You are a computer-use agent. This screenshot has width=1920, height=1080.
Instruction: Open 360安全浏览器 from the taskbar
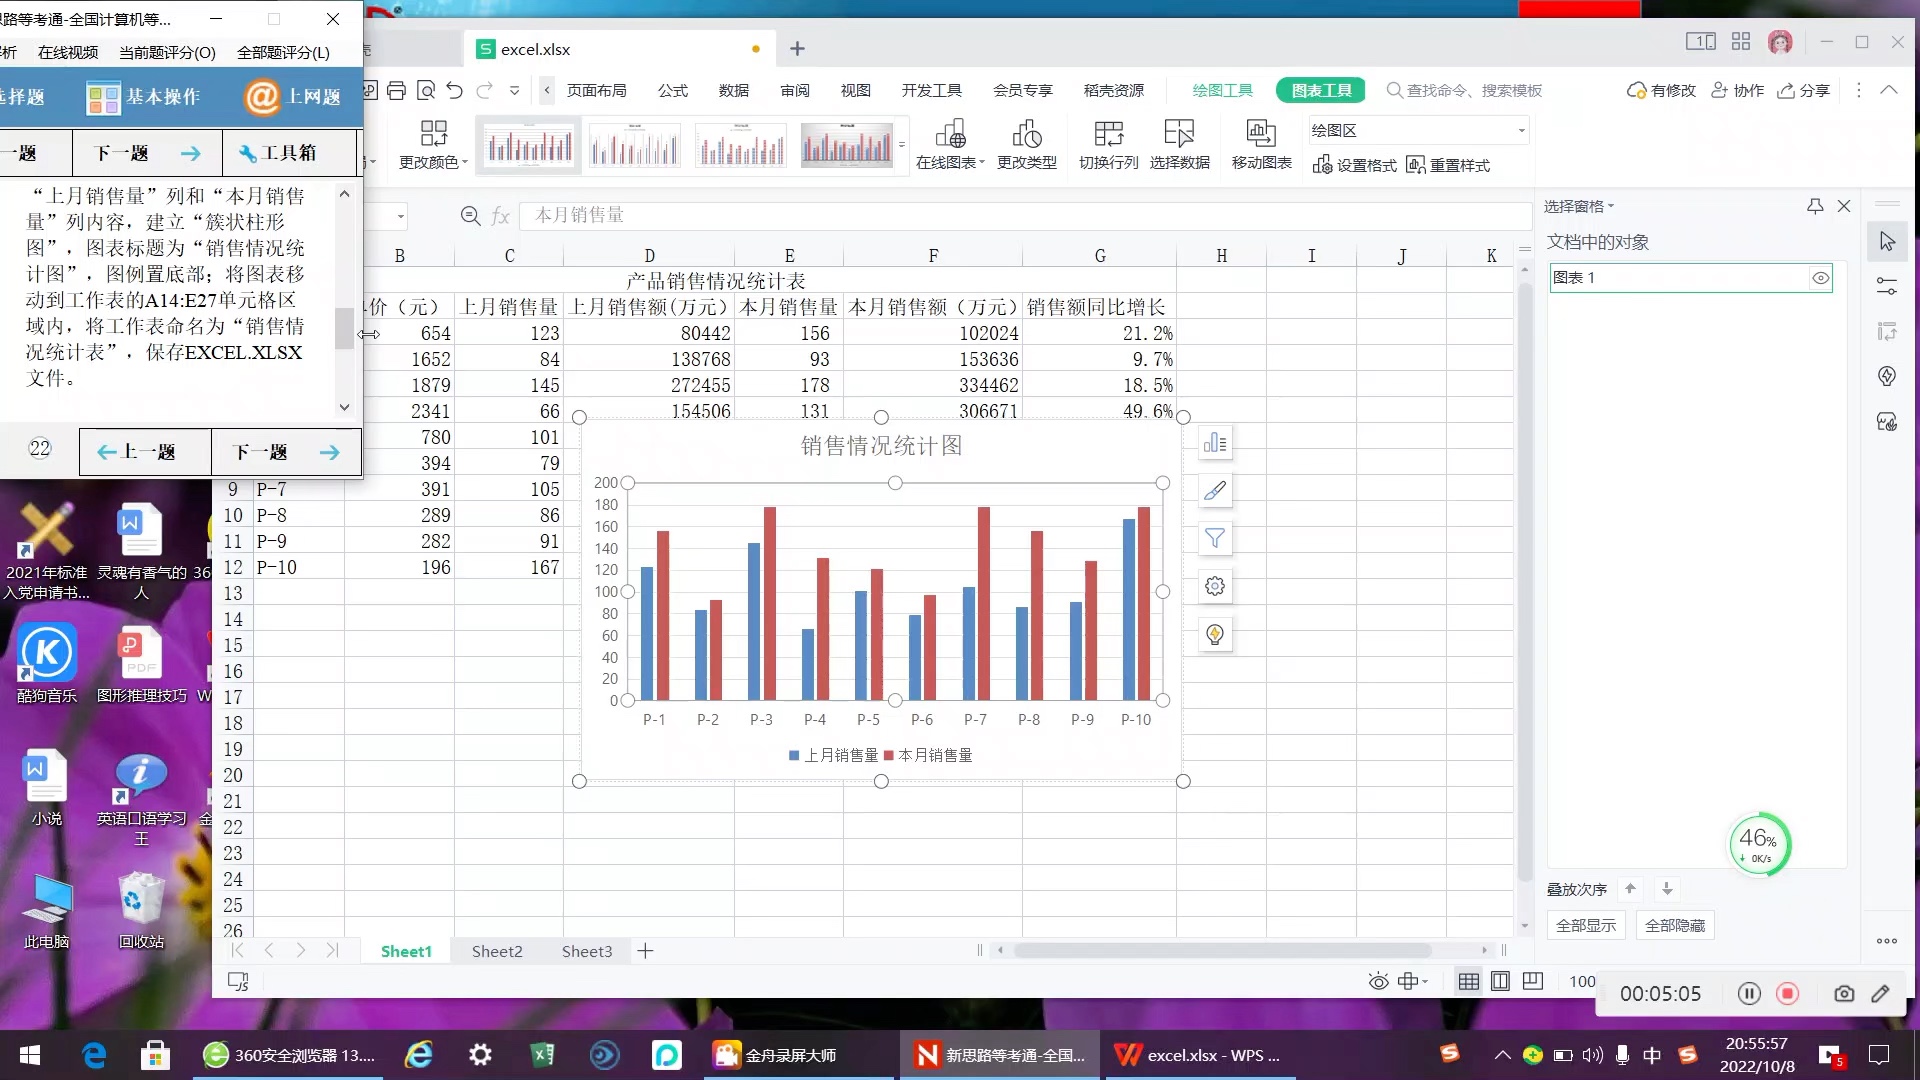pos(290,1055)
